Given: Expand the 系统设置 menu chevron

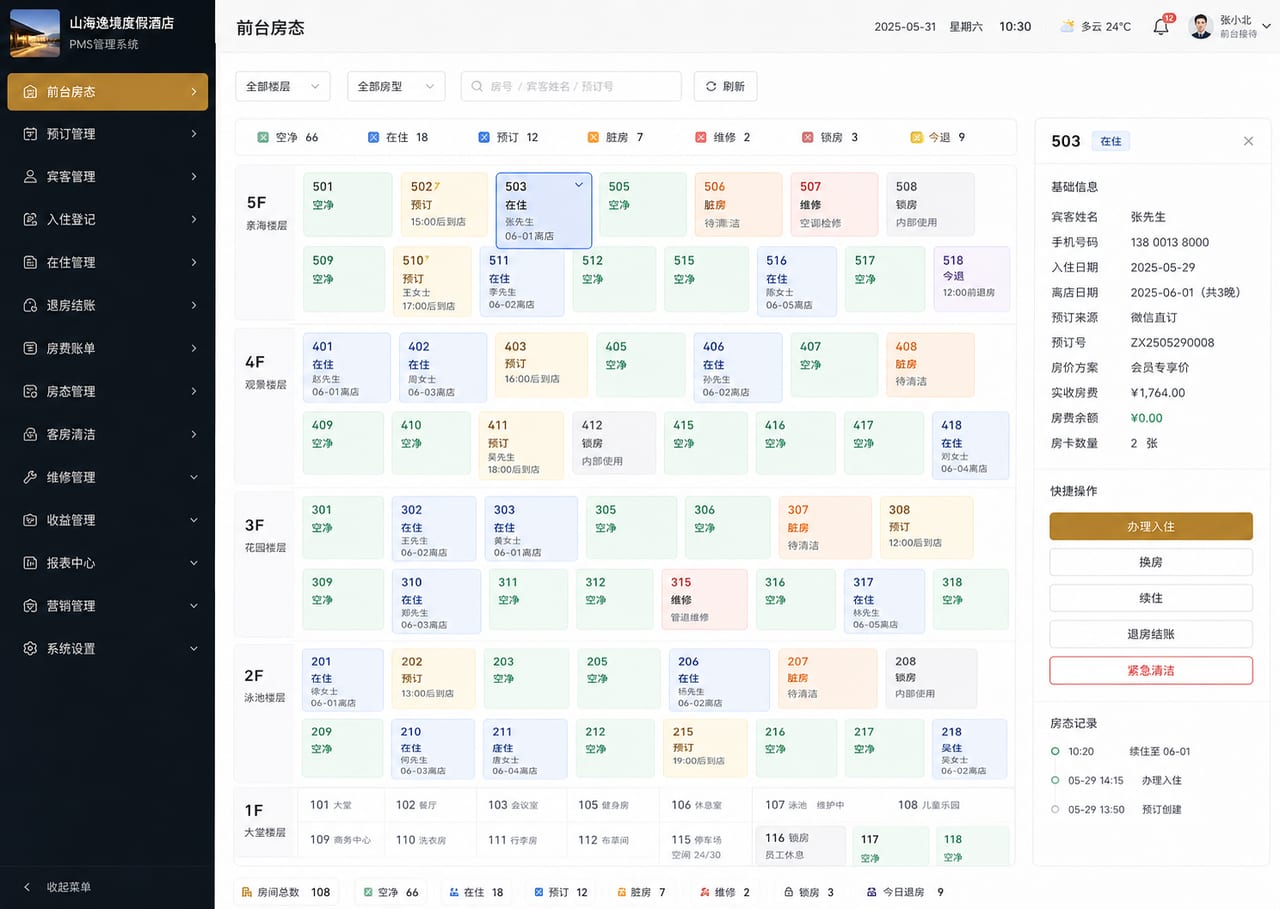Looking at the screenshot, I should click(x=194, y=649).
